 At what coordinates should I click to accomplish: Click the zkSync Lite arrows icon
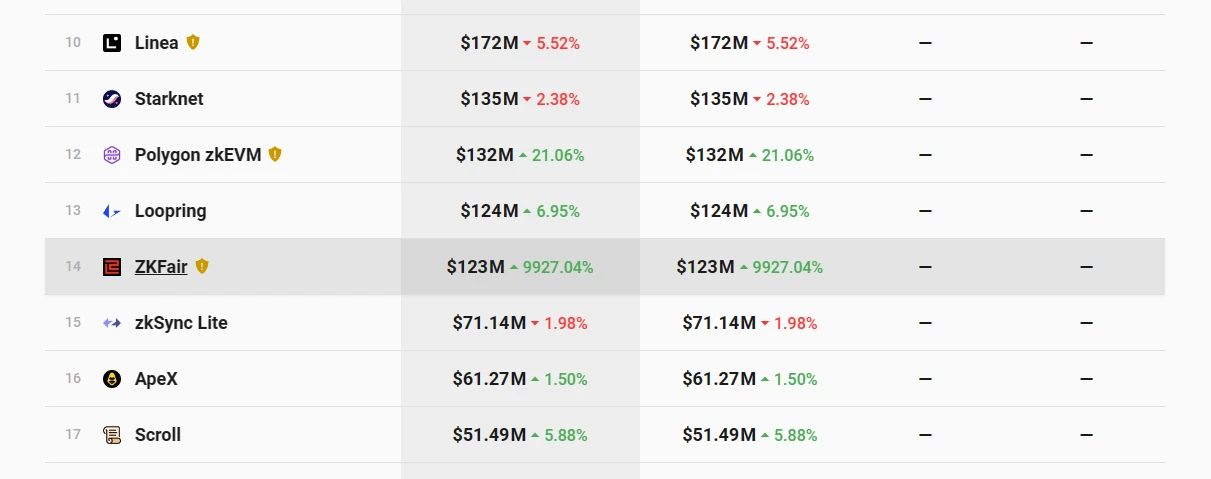112,323
